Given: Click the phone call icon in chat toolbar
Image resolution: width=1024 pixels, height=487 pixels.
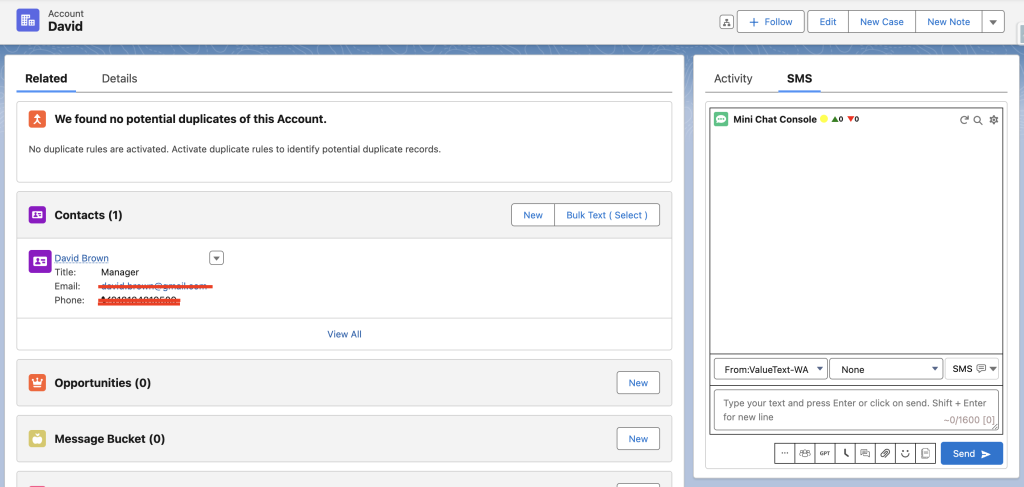Looking at the screenshot, I should (x=846, y=454).
